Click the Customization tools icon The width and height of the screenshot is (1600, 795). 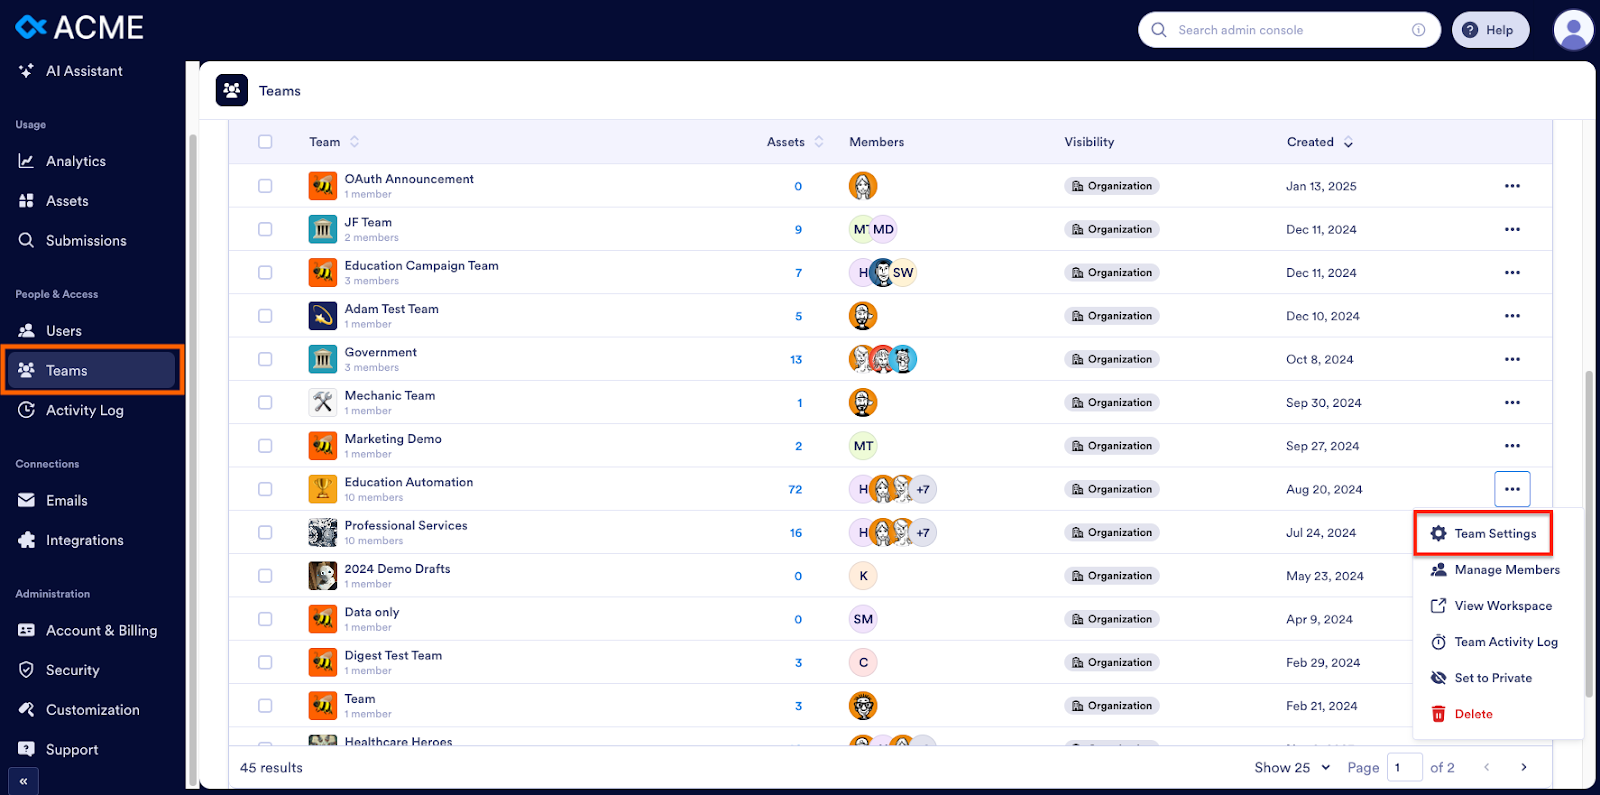point(26,710)
